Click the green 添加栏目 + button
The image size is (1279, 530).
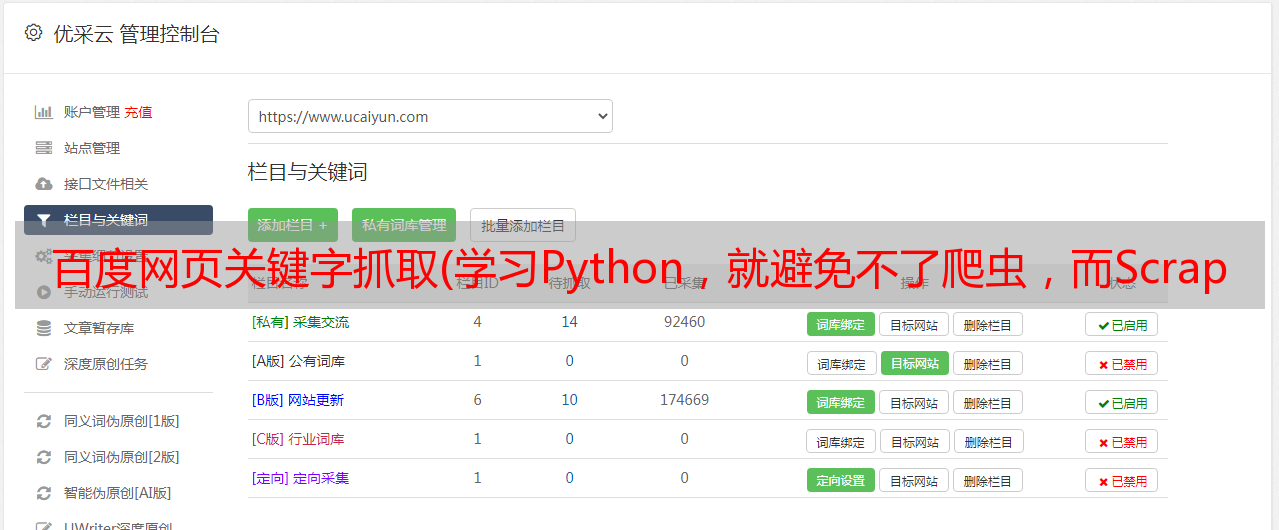click(x=293, y=225)
